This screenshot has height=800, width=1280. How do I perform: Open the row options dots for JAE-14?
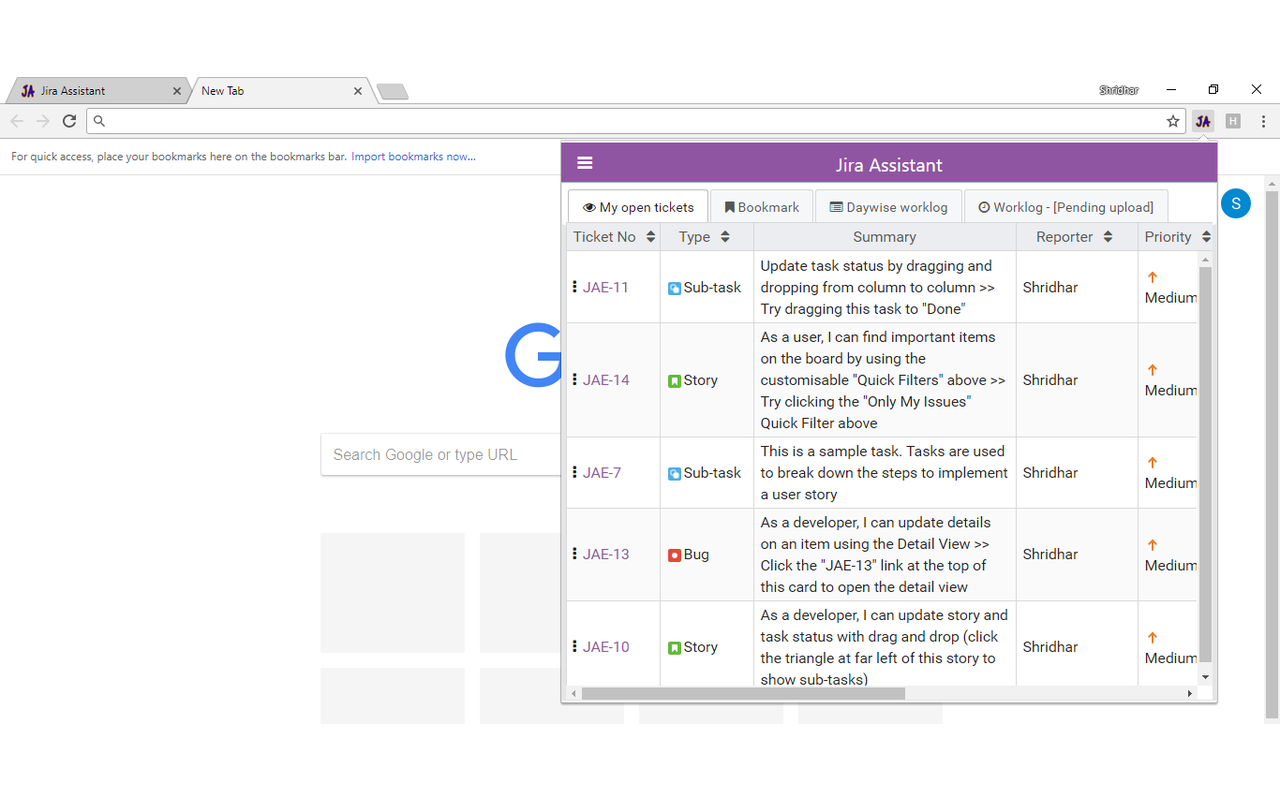[574, 380]
